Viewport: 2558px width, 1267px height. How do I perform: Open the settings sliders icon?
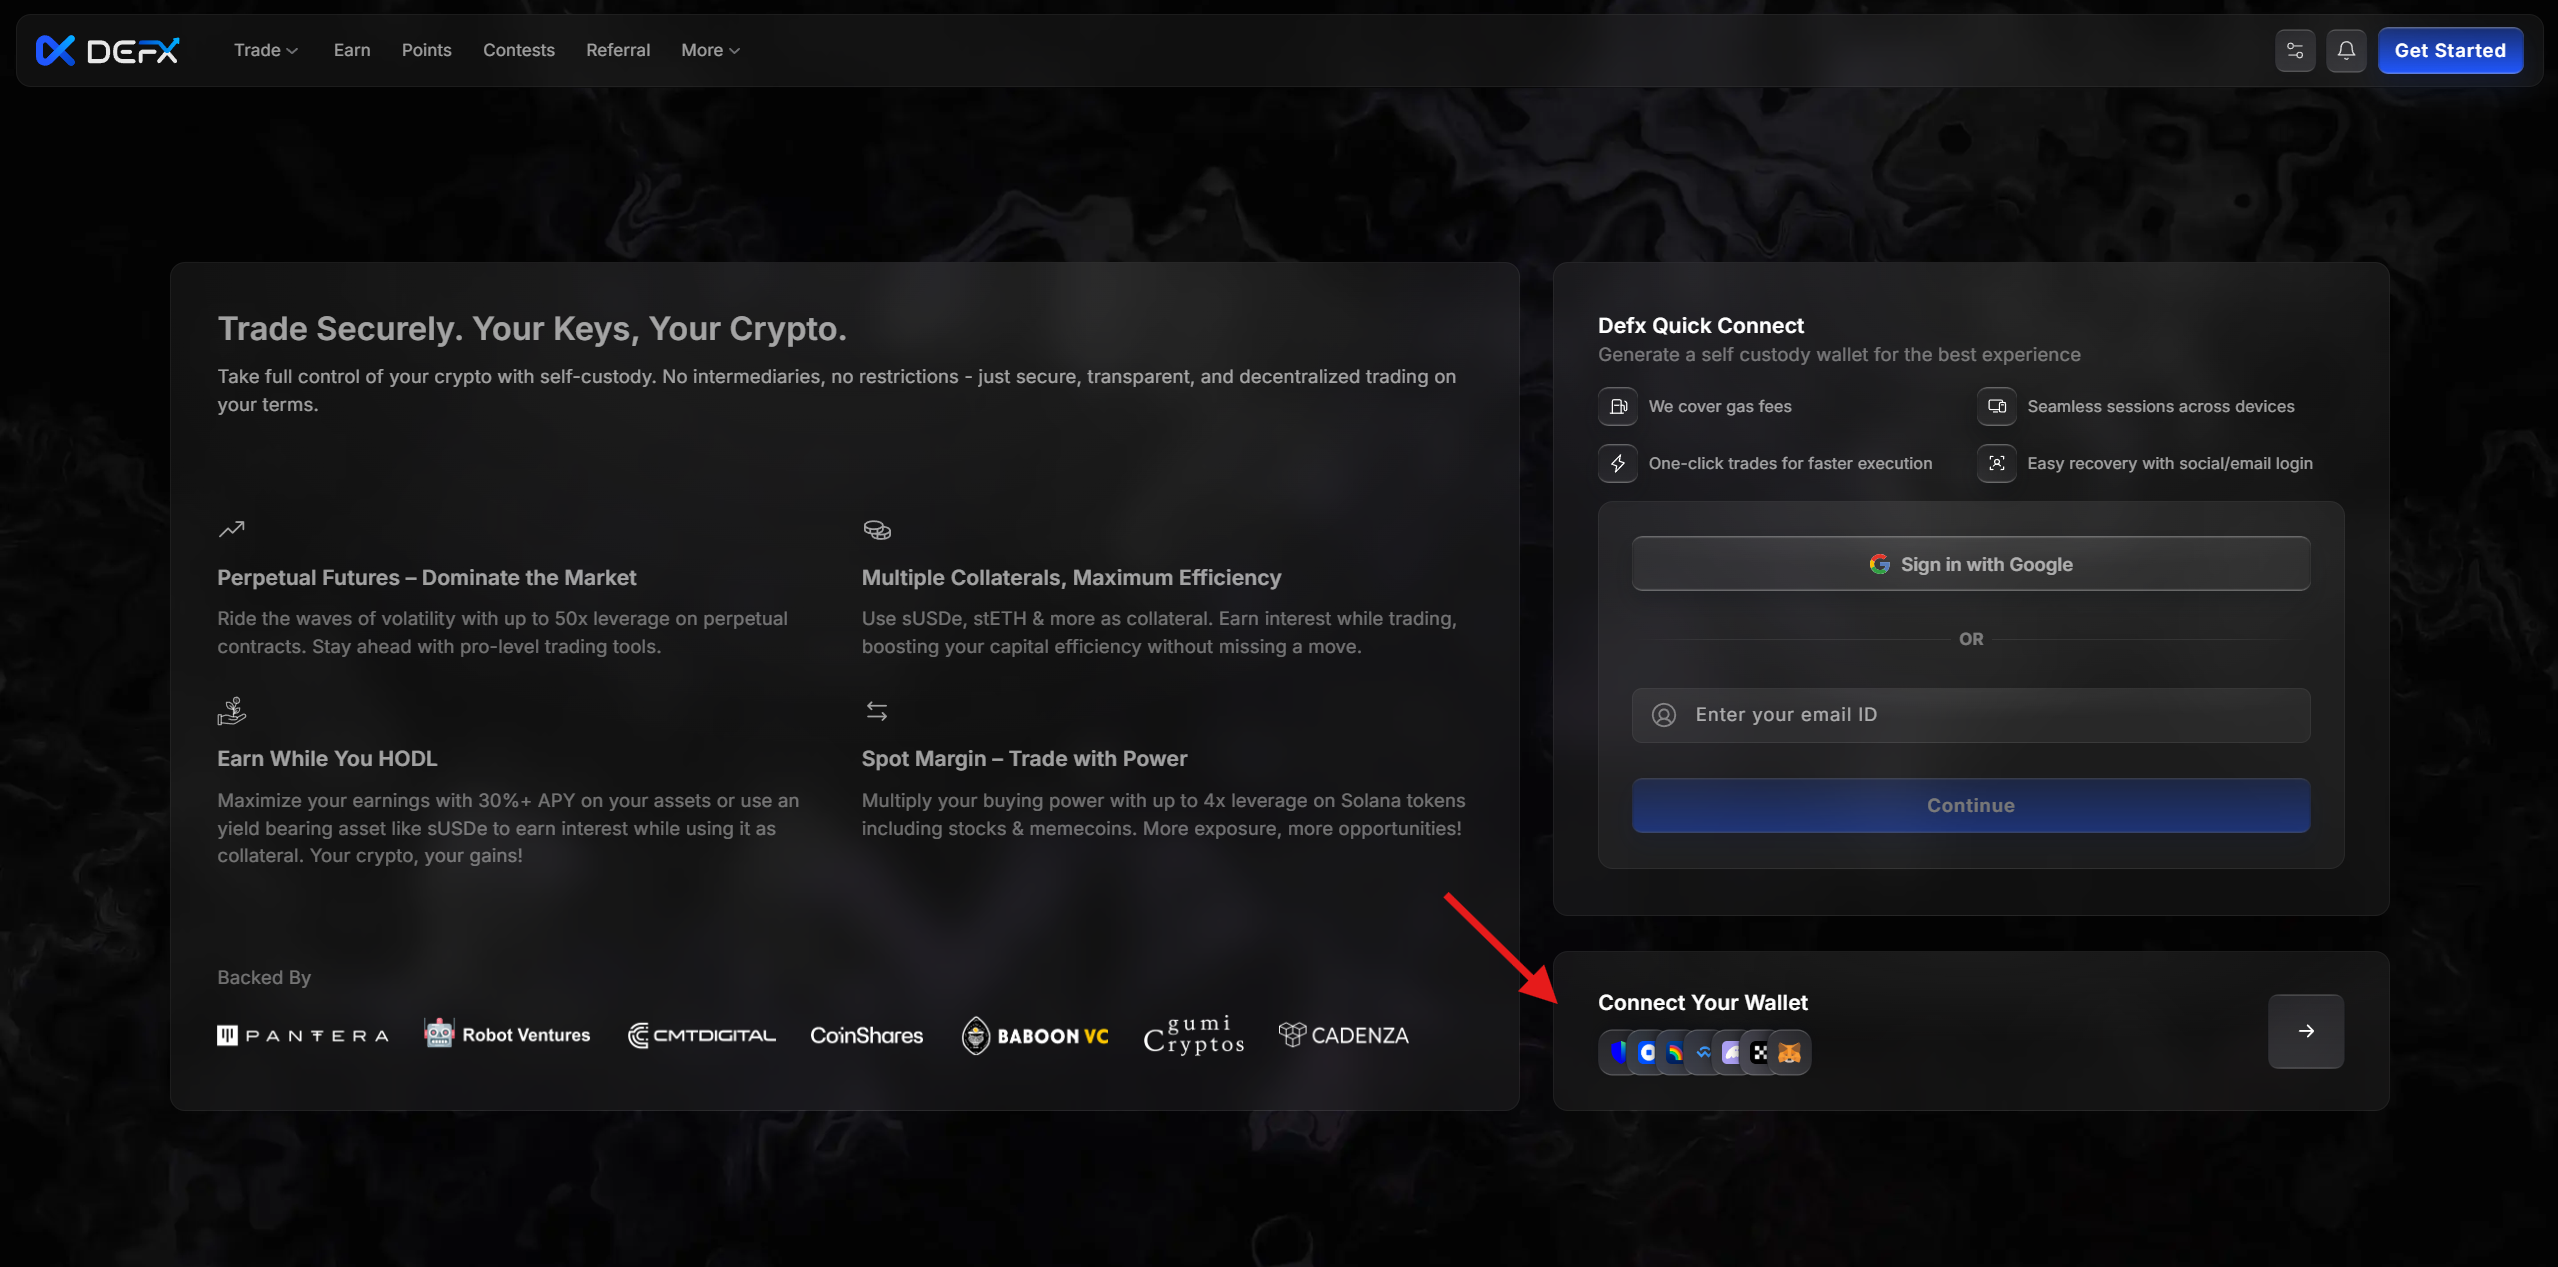(x=2295, y=50)
